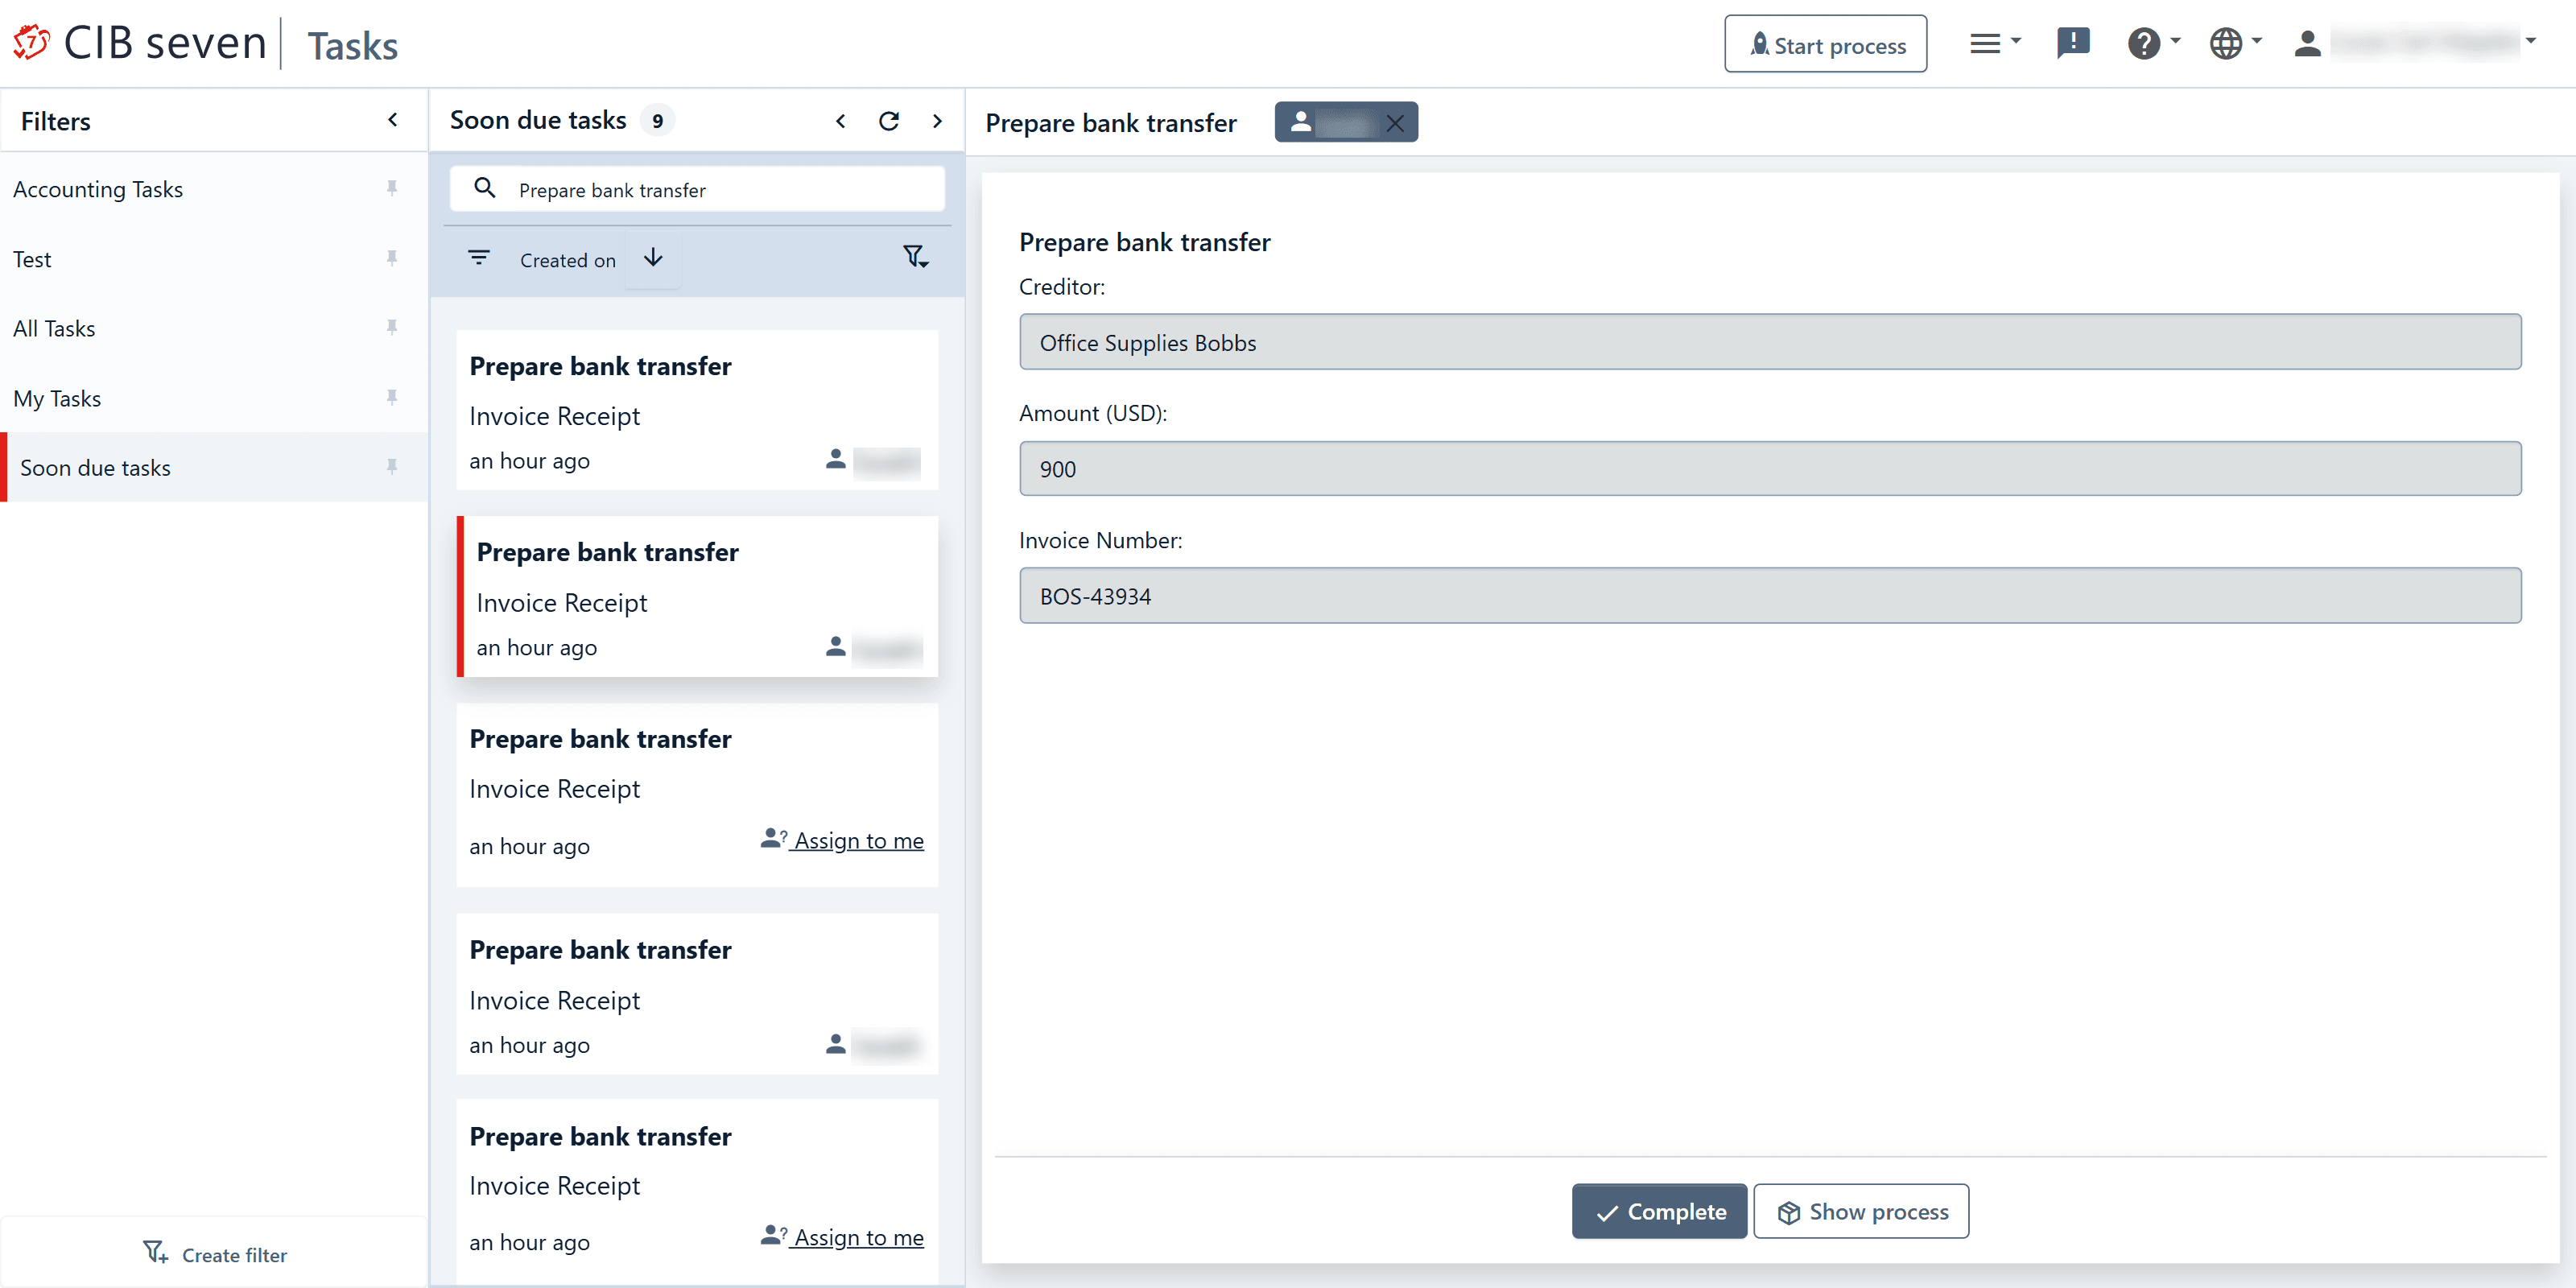Image resolution: width=2576 pixels, height=1288 pixels.
Task: Toggle descending sort arrow next to Created on
Action: pyautogui.click(x=653, y=258)
